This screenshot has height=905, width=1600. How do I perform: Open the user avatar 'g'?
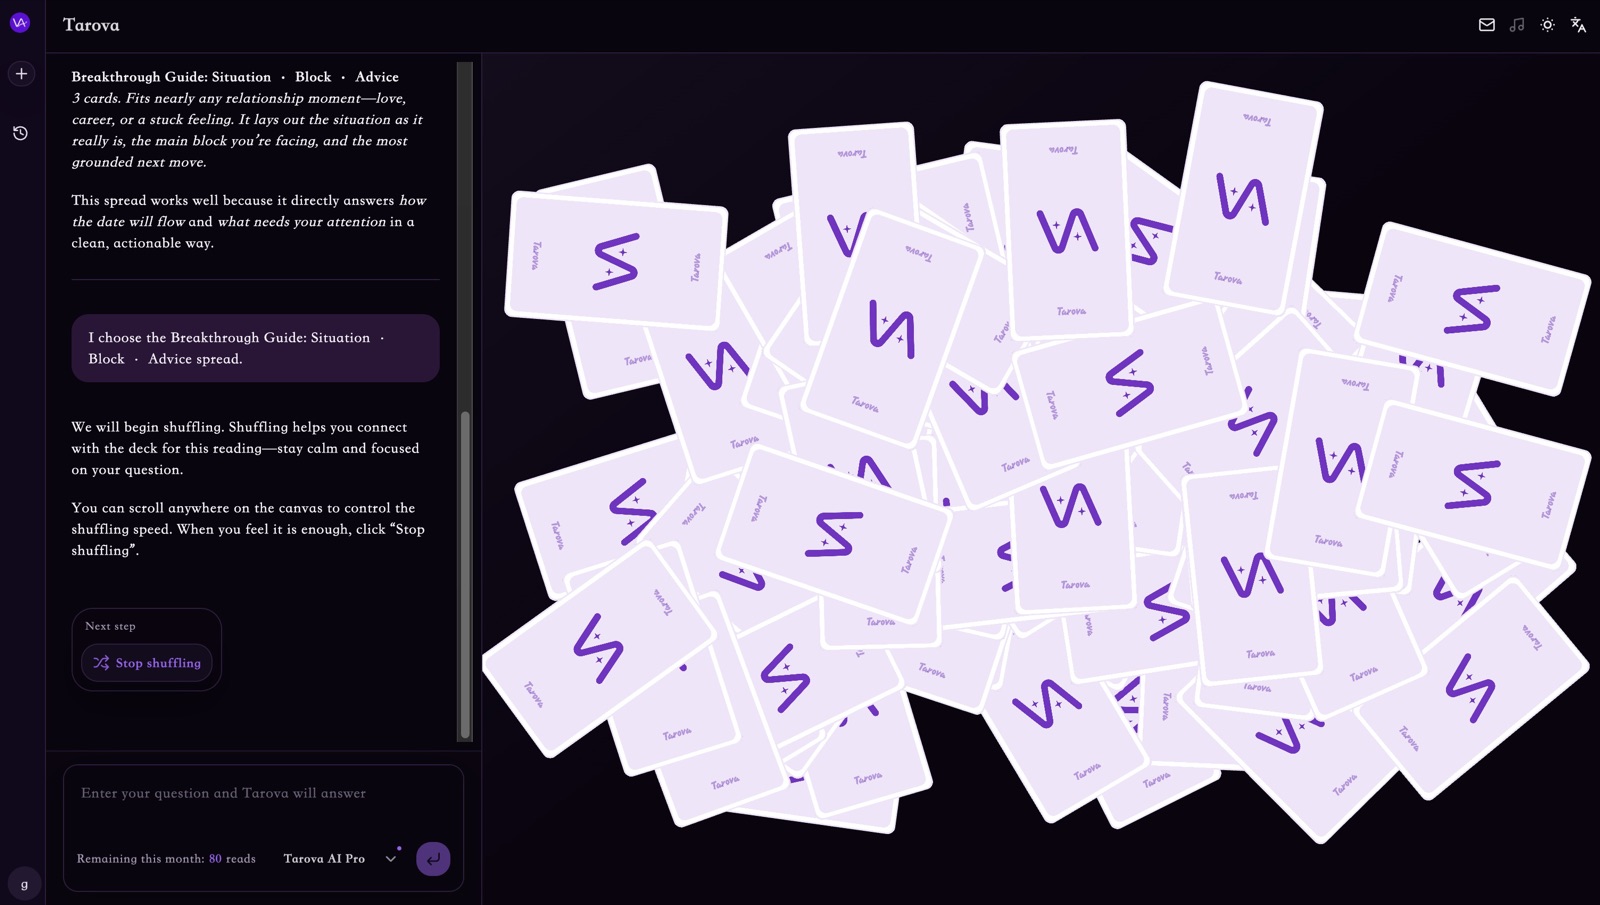click(24, 884)
